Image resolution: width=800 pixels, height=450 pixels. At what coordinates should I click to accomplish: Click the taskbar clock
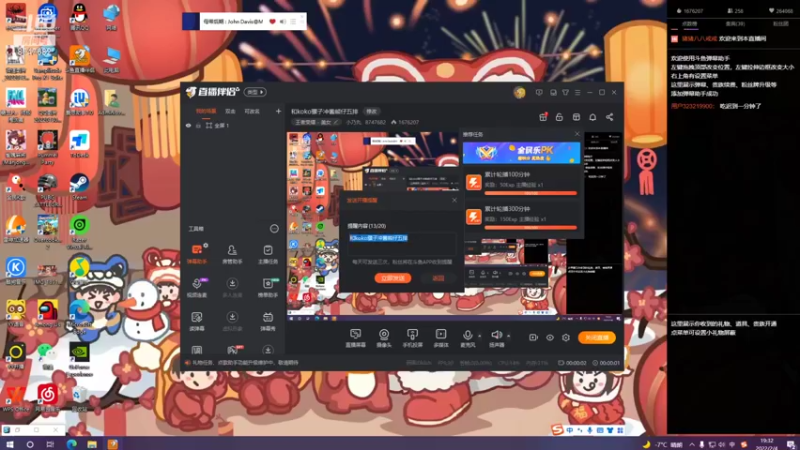[x=766, y=444]
